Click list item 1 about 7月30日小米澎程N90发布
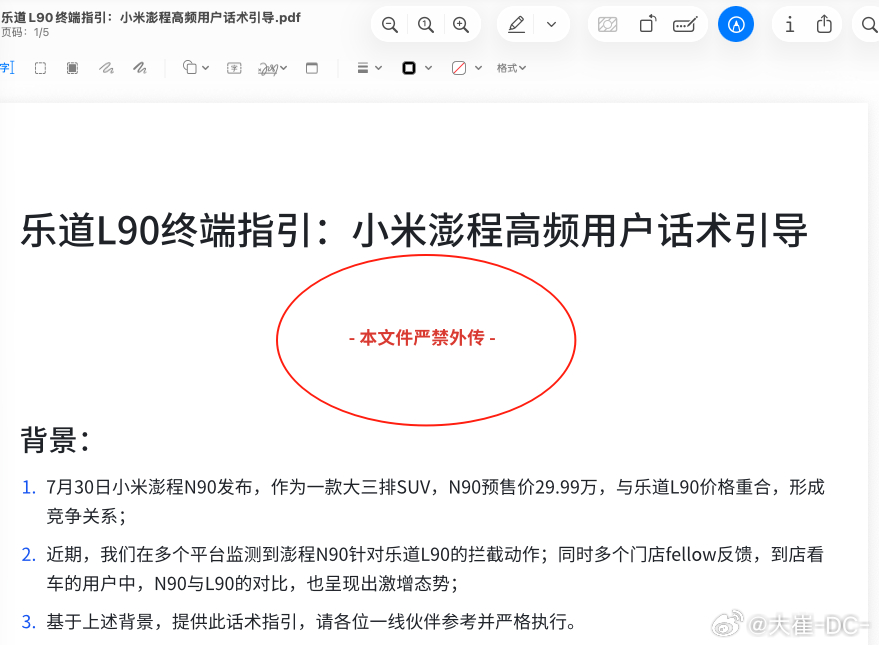 [x=423, y=501]
